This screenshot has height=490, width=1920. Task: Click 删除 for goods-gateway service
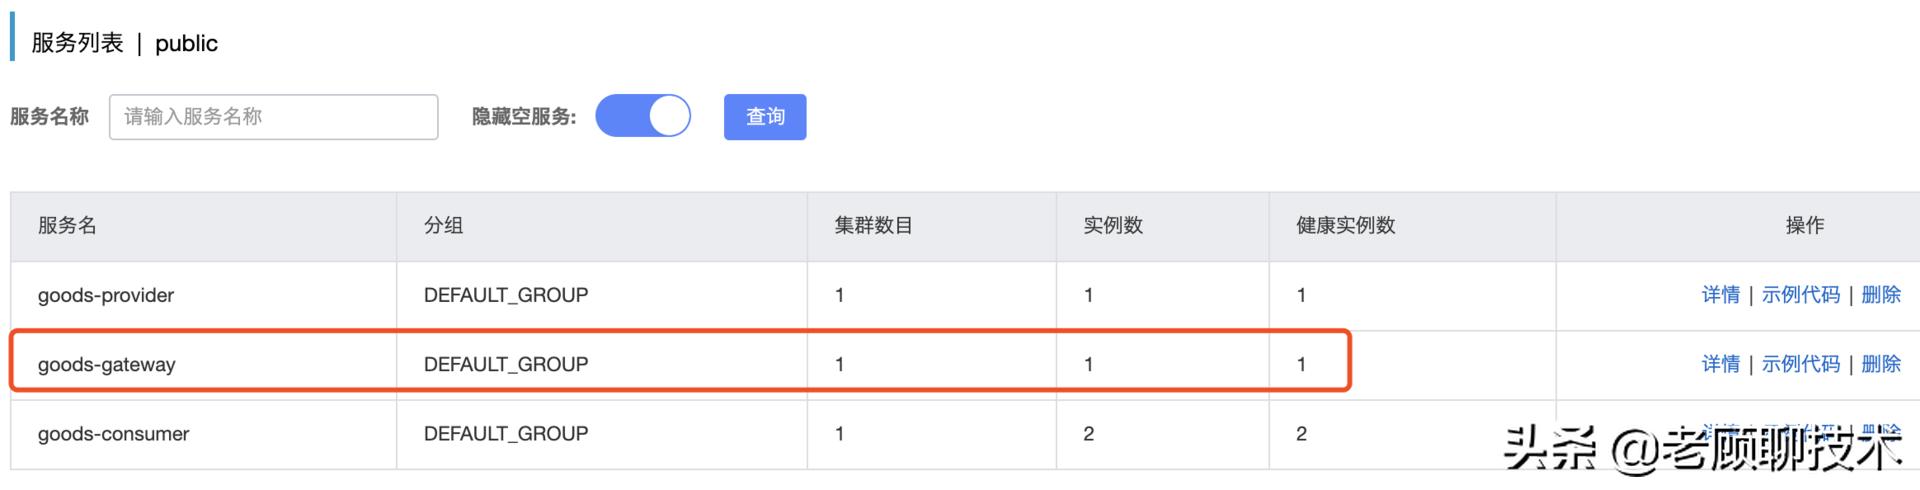pyautogui.click(x=1880, y=364)
